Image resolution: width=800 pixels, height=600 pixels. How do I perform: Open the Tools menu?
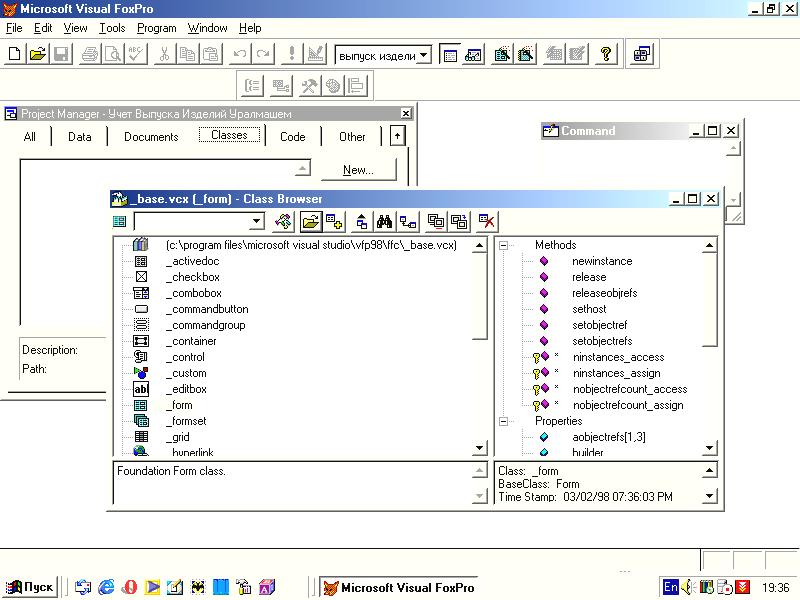click(112, 28)
